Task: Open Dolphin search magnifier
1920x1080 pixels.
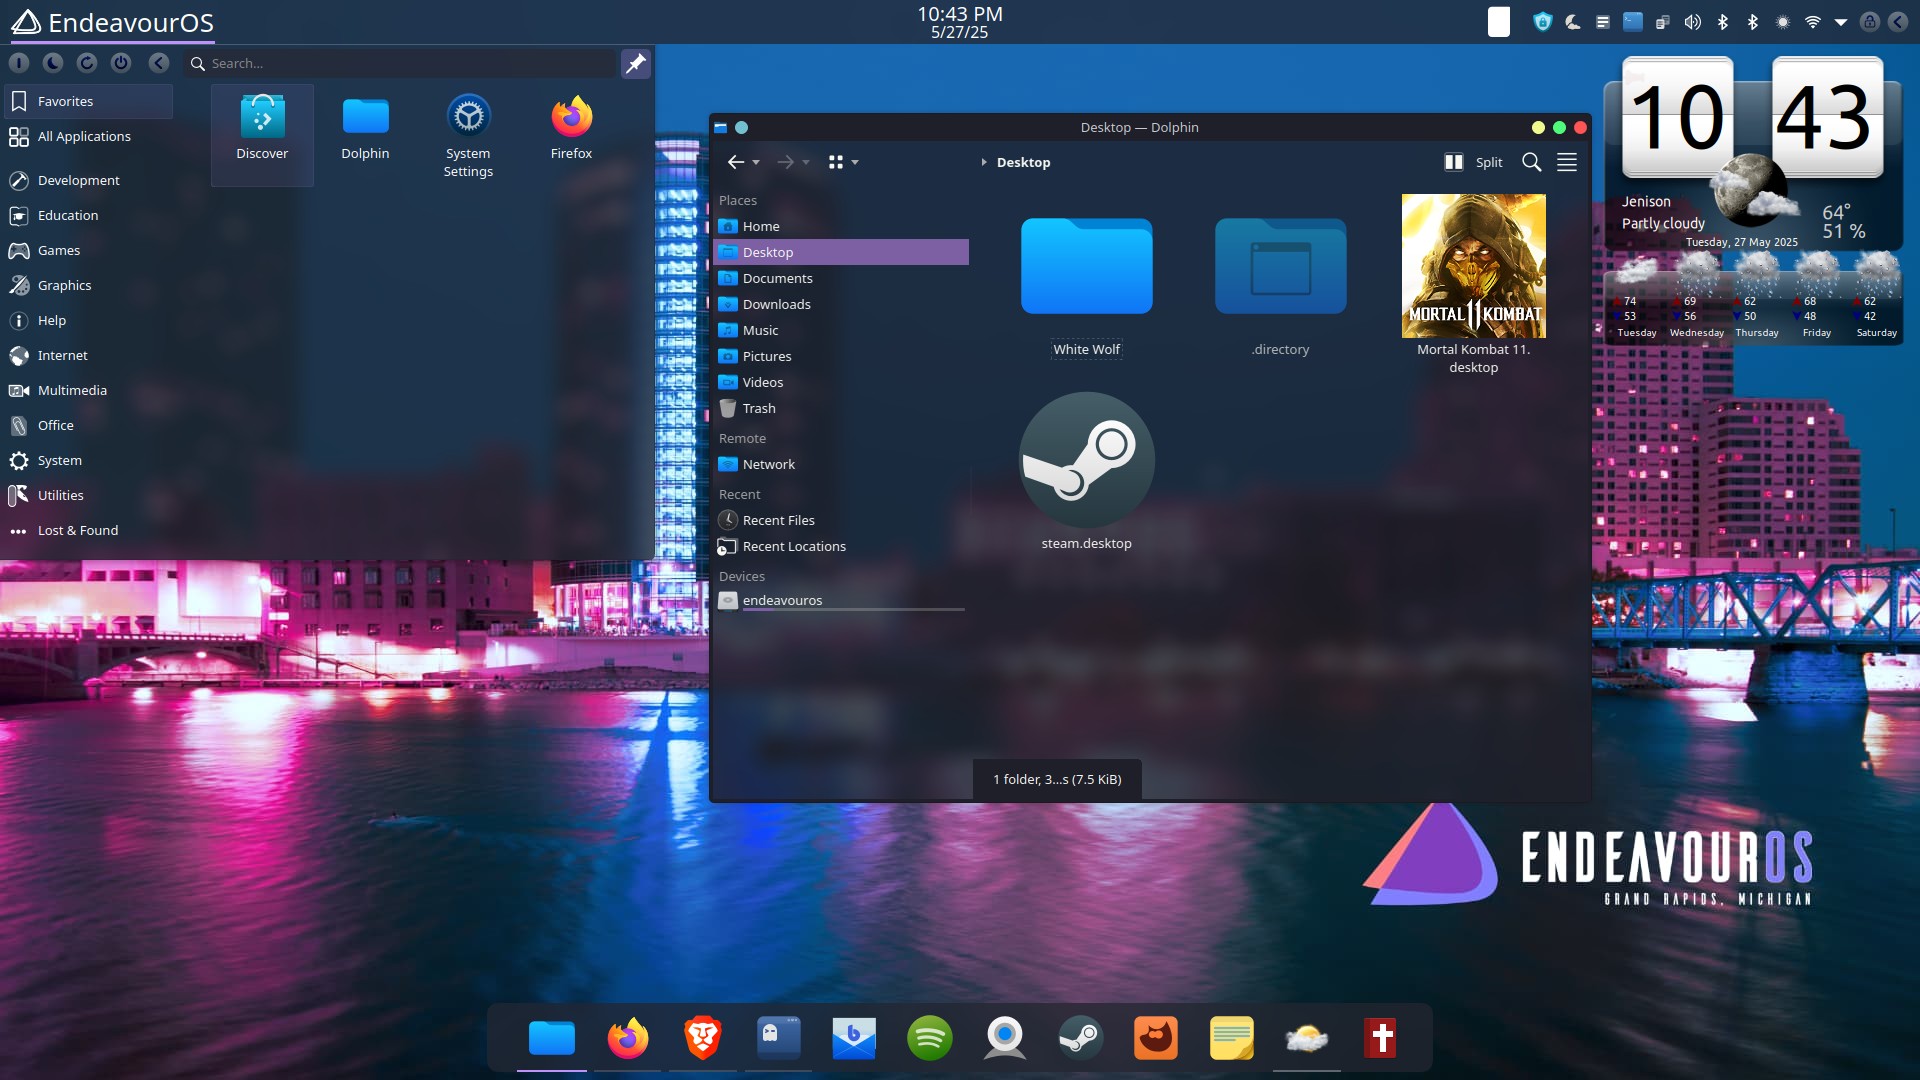Action: [x=1531, y=162]
